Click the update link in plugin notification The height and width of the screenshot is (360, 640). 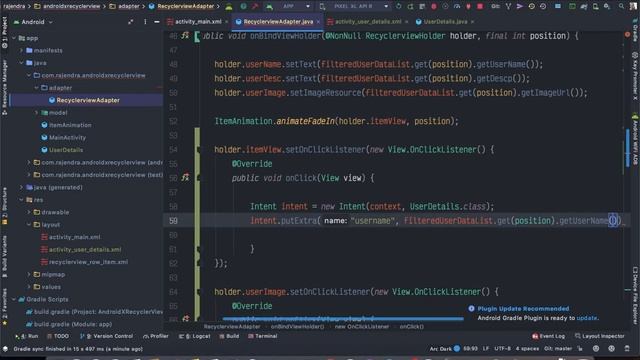pos(587,318)
